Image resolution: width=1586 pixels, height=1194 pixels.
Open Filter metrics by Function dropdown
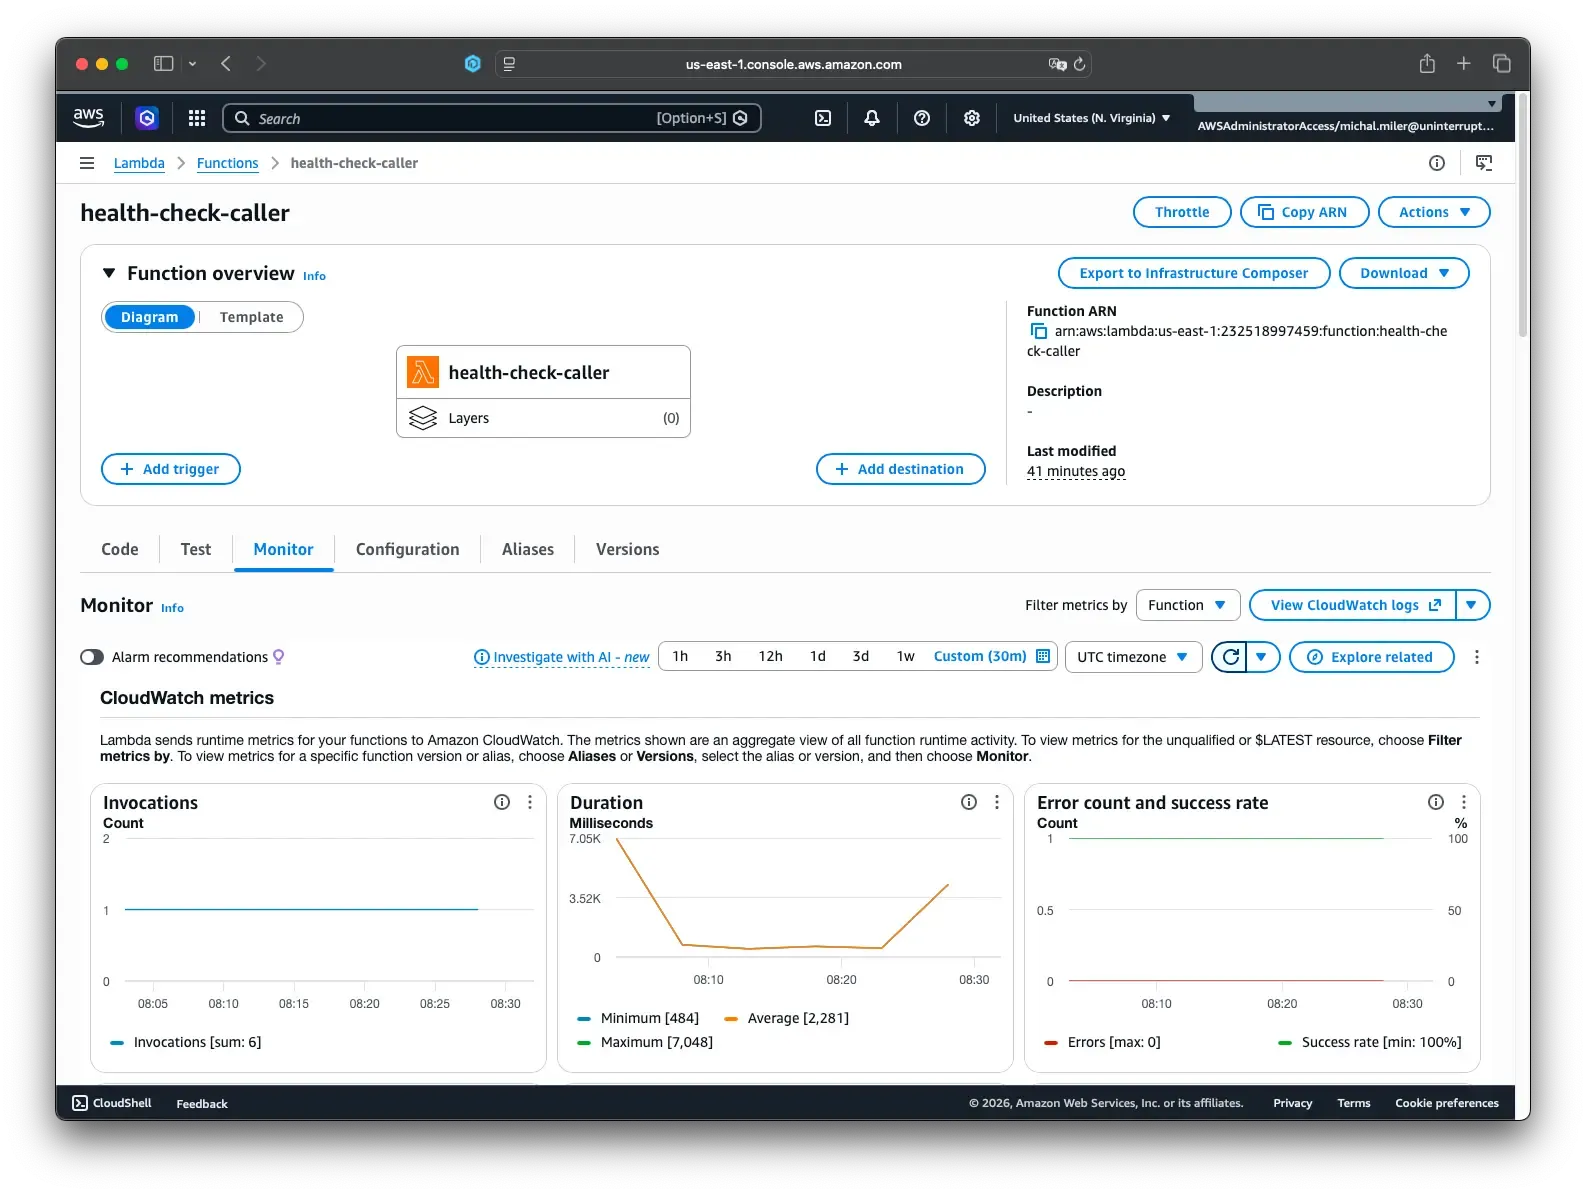[1188, 605]
